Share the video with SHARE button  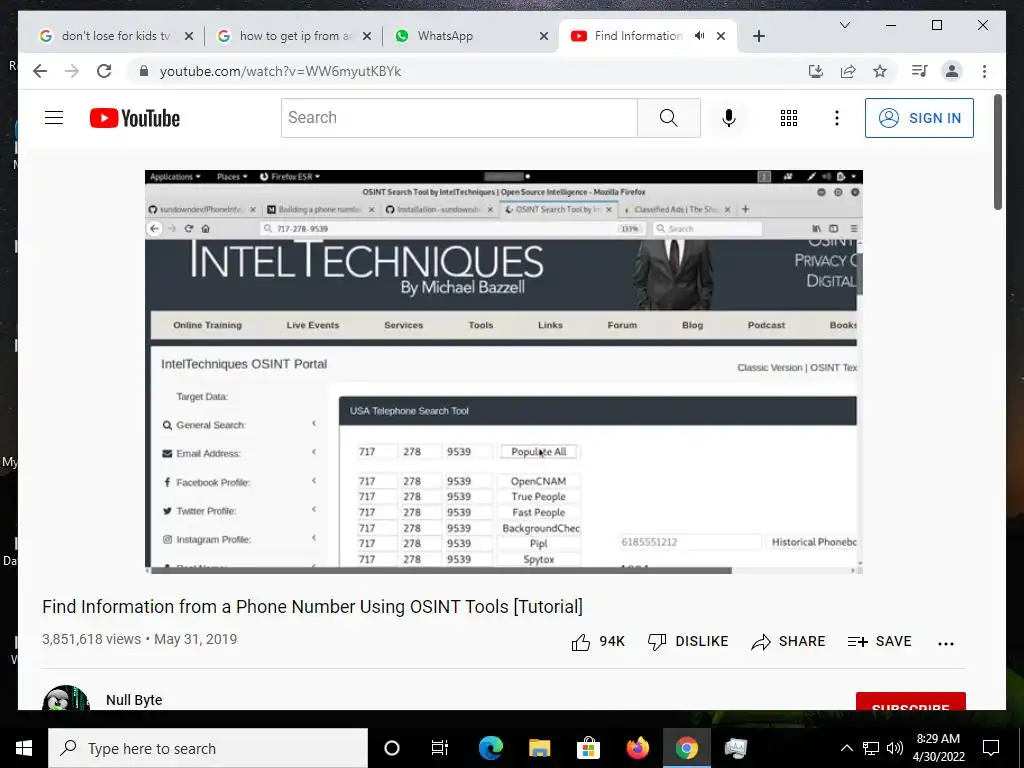coord(788,642)
